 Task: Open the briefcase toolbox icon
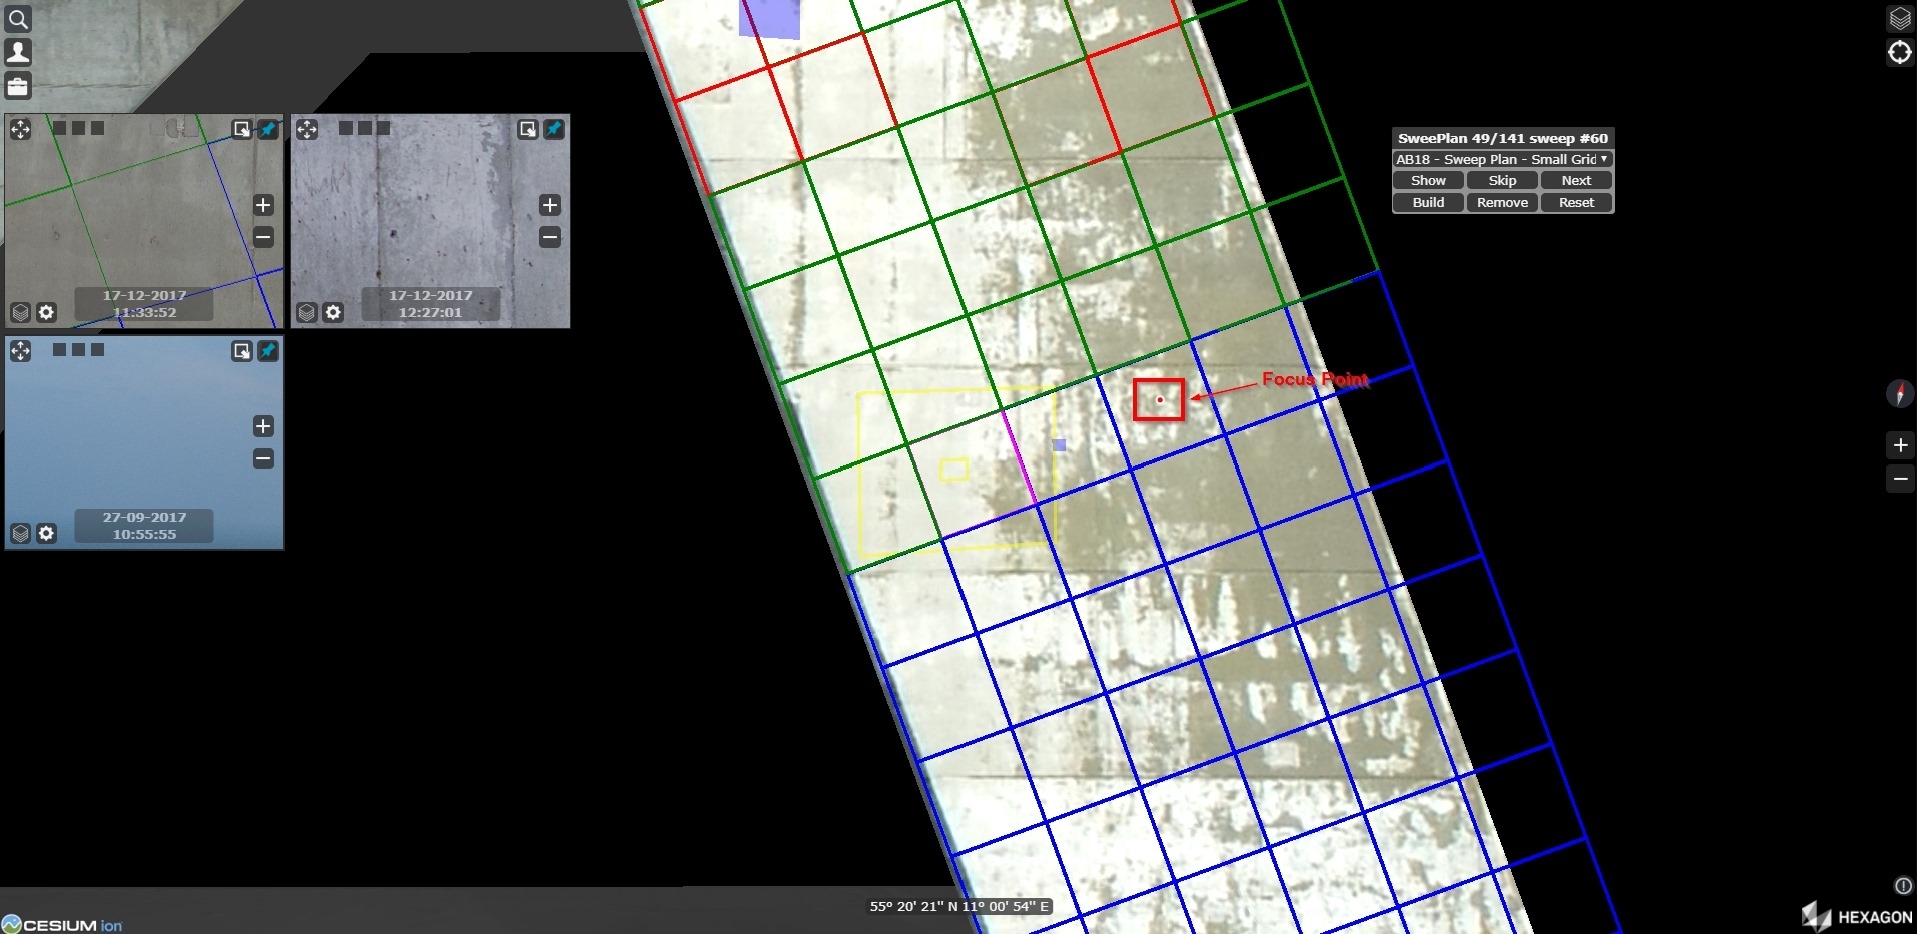tap(18, 86)
